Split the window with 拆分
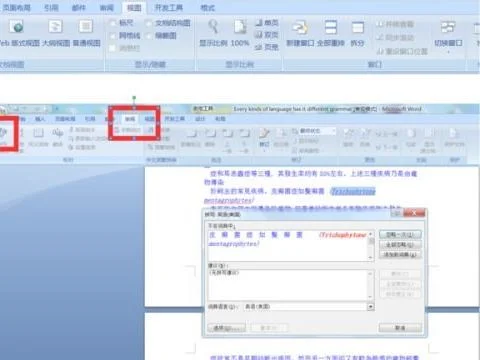 click(357, 33)
